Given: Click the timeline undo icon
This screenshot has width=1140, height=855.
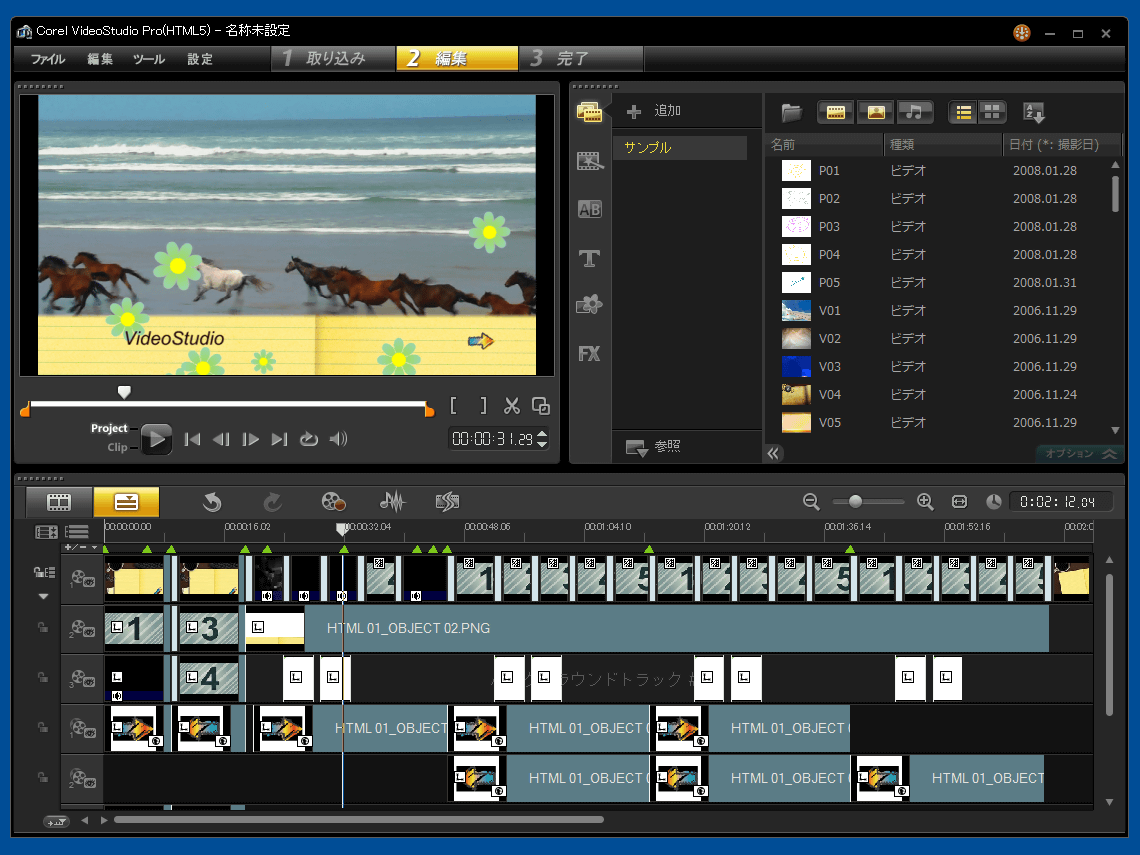Looking at the screenshot, I should click(x=212, y=502).
